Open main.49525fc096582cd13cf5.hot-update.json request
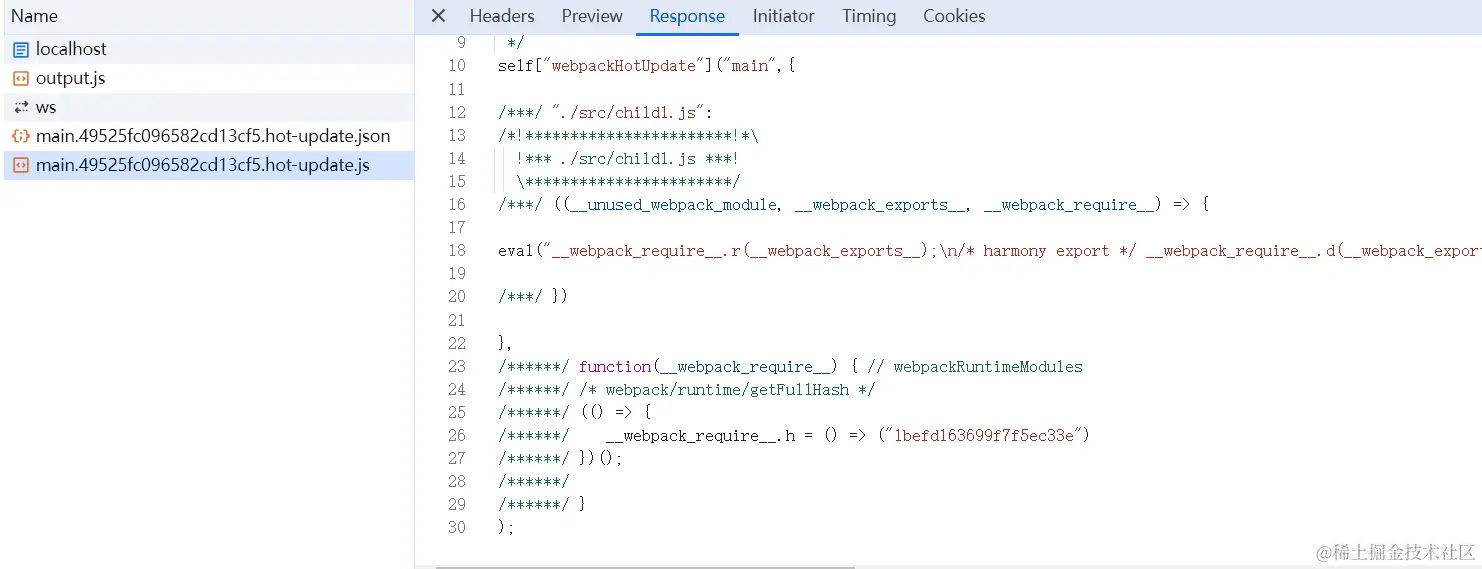Viewport: 1482px width, 569px height. (207, 136)
